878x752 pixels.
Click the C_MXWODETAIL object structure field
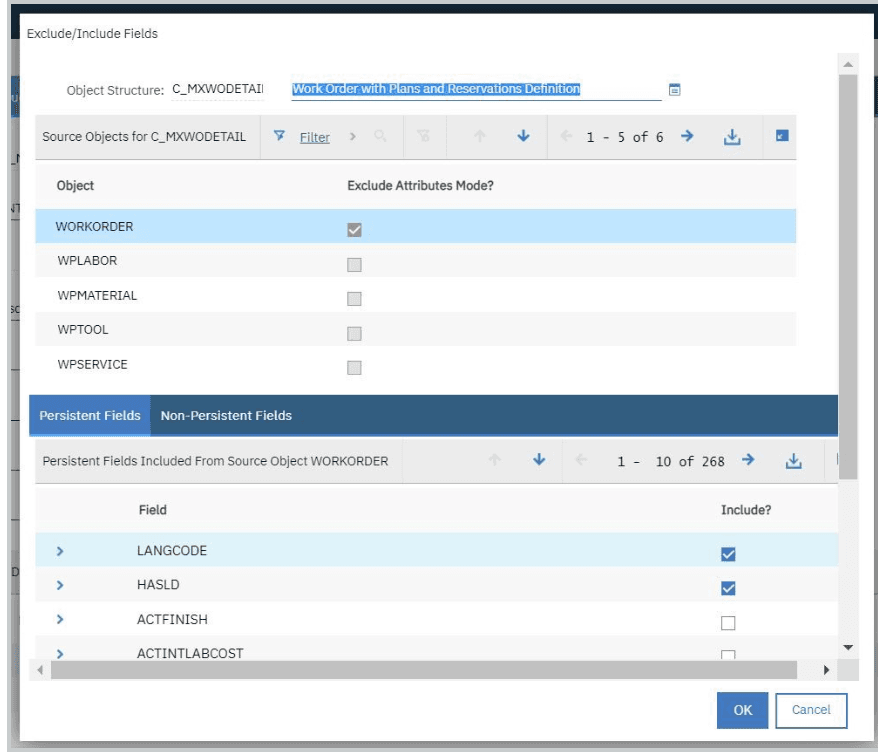coord(217,89)
